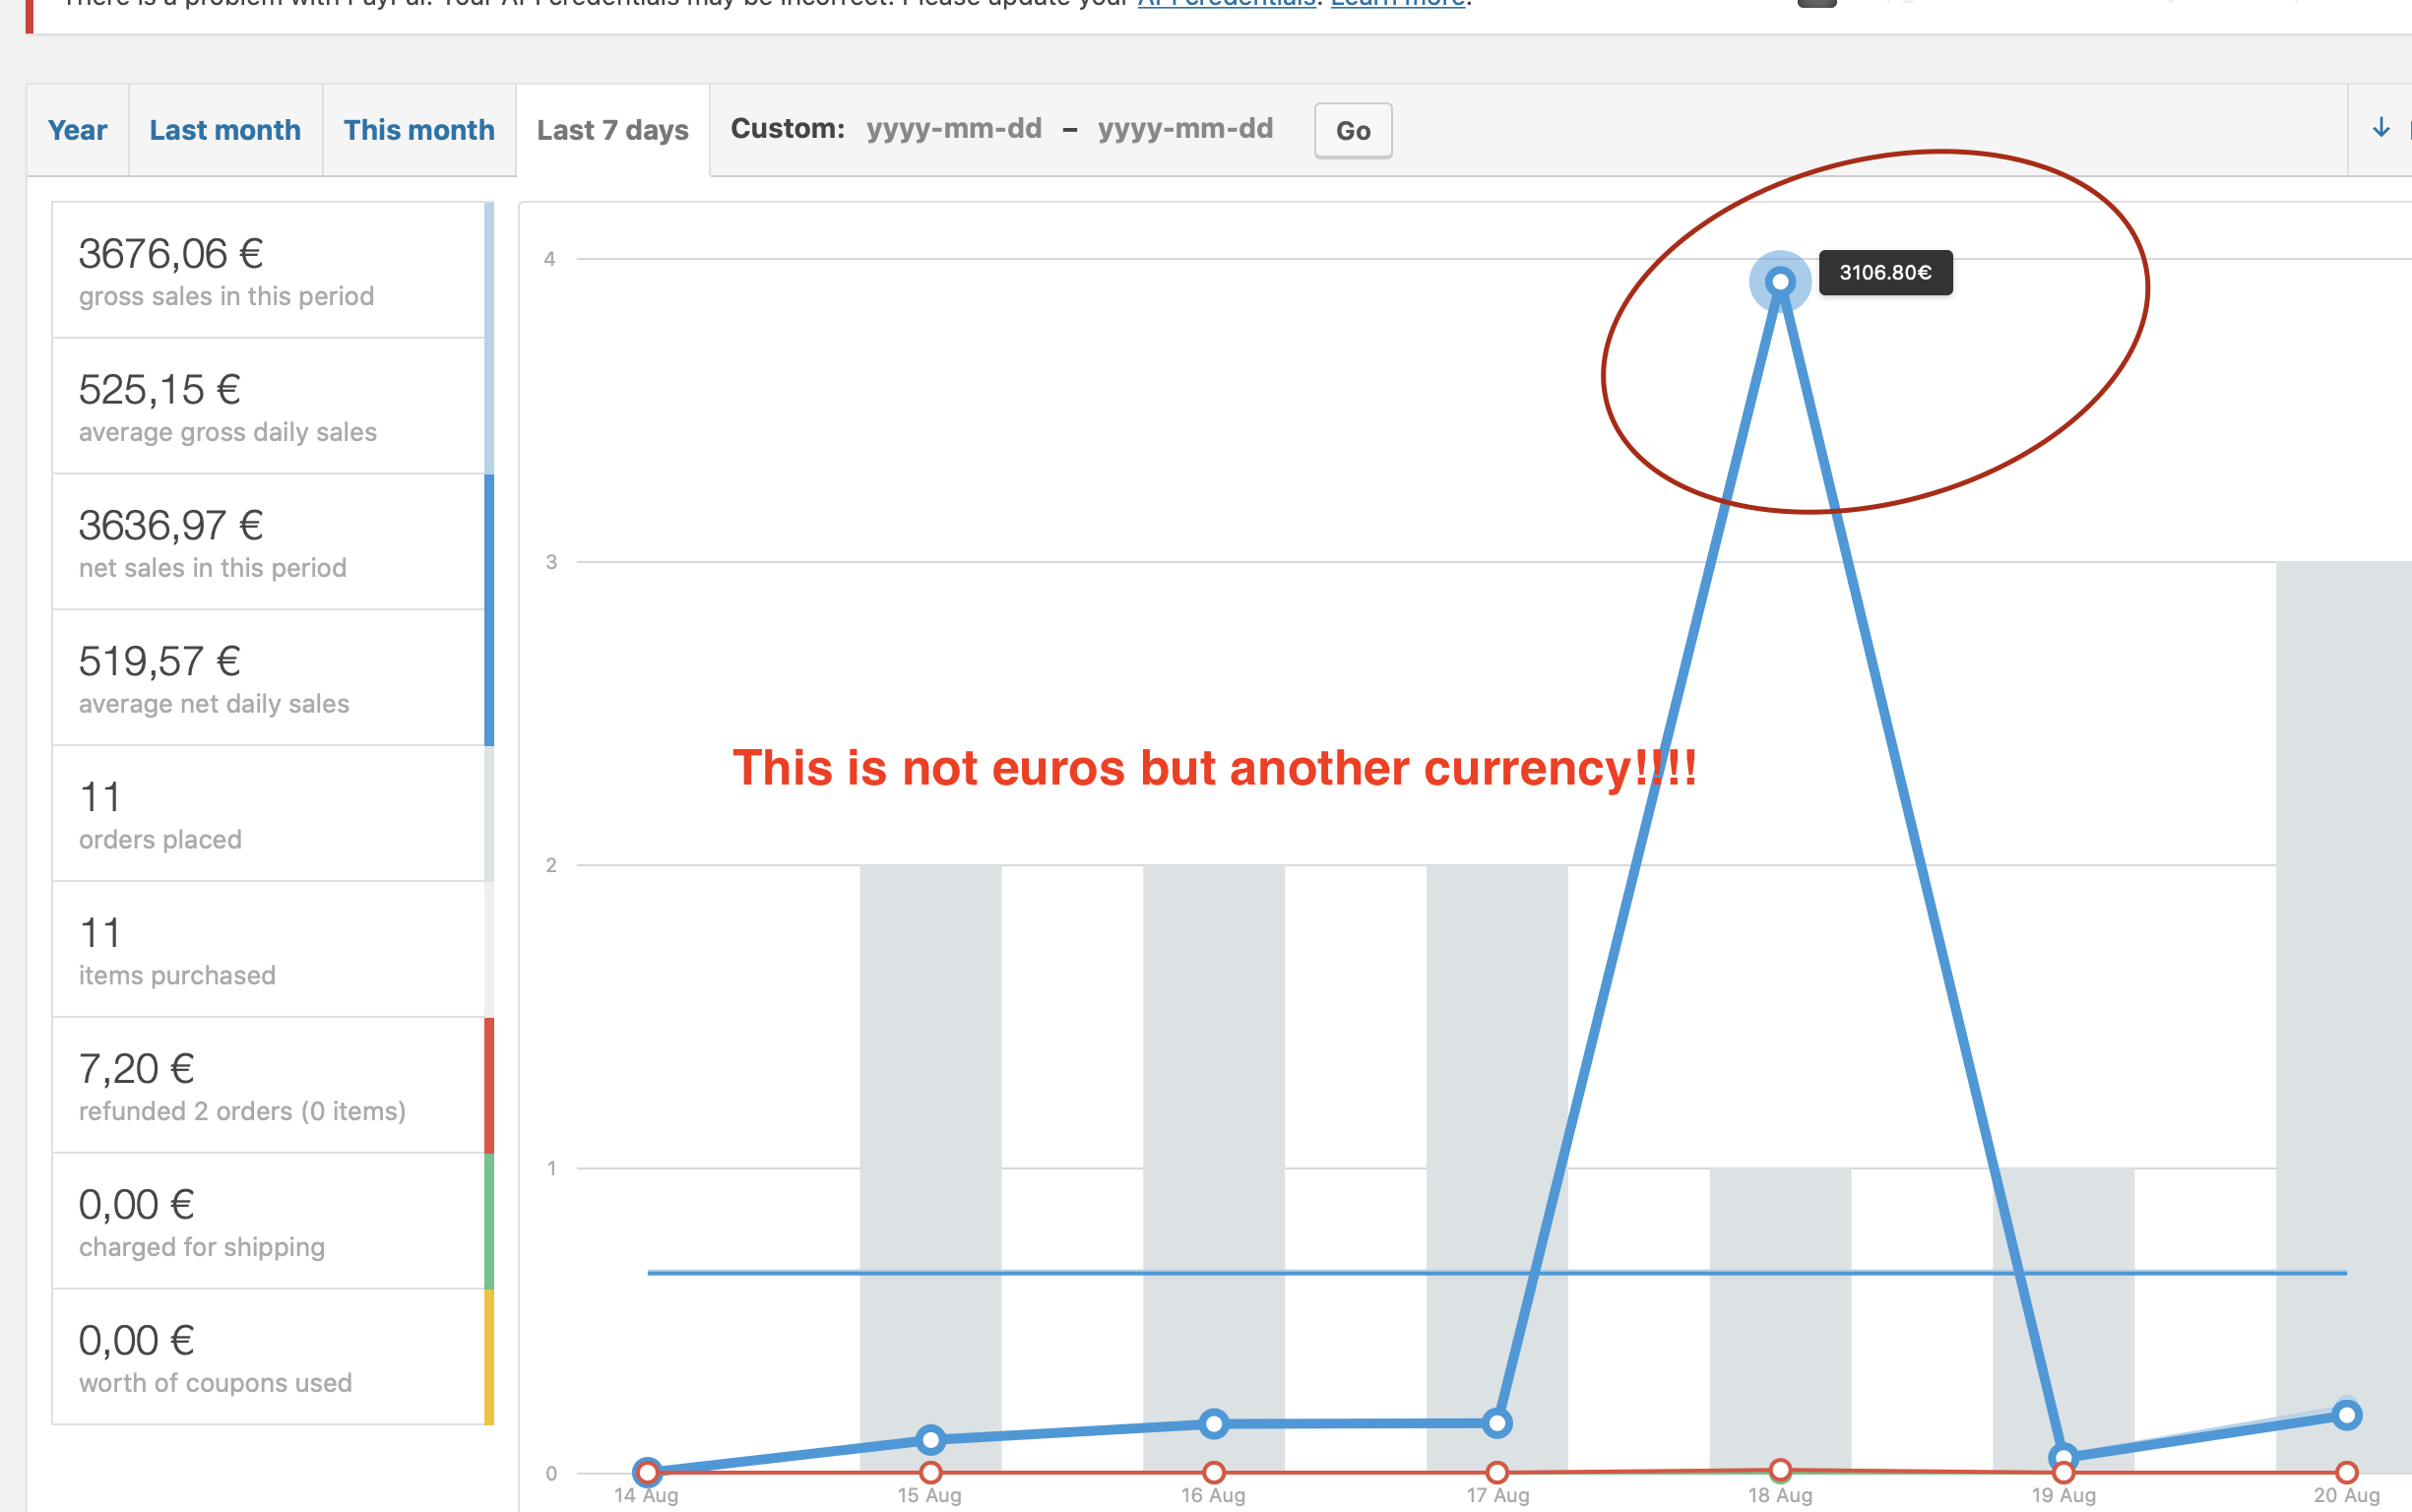Focus the custom start date field
2412x1512 pixels.
tap(954, 129)
